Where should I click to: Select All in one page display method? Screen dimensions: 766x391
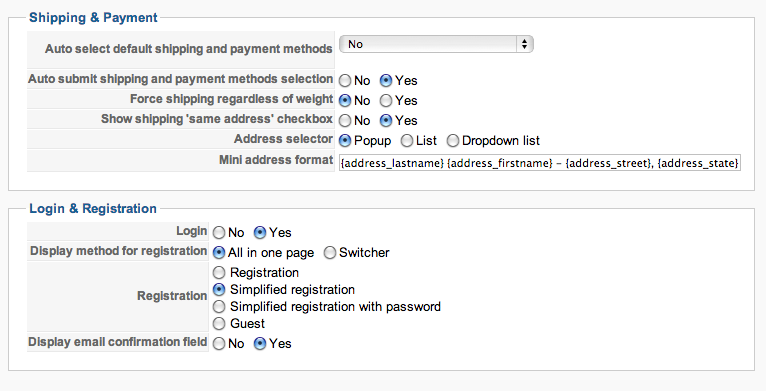[219, 253]
